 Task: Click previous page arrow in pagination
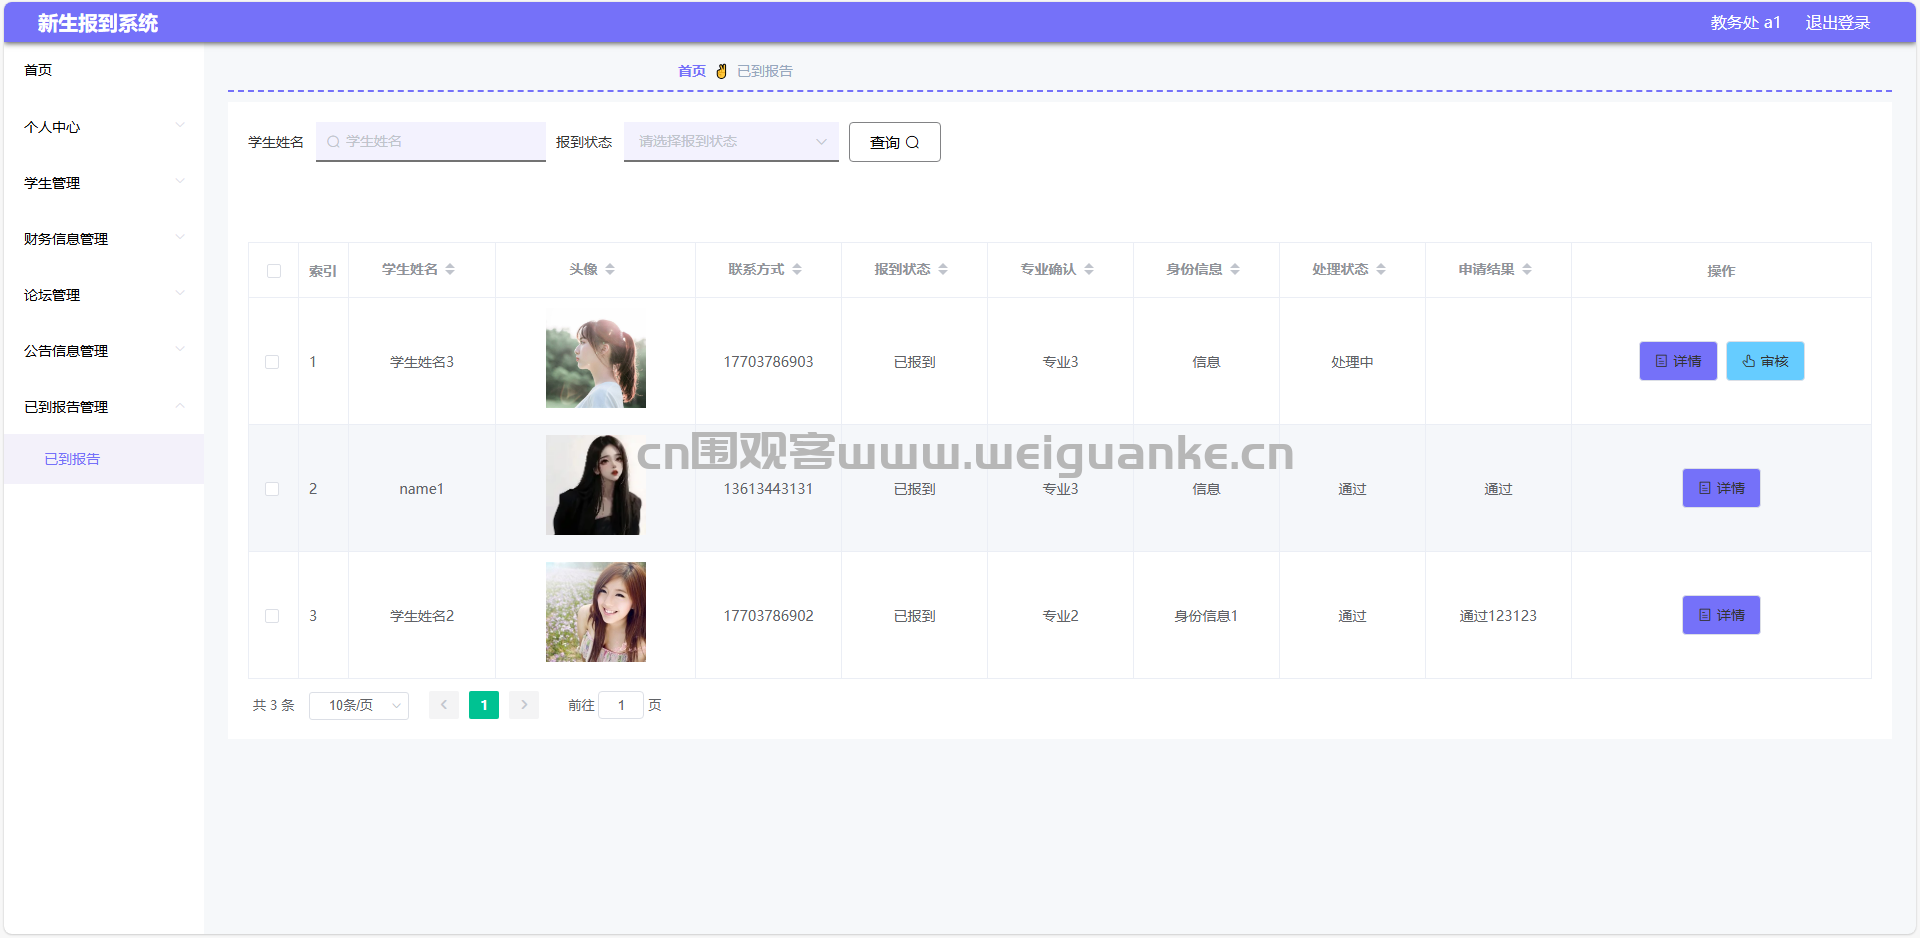[444, 705]
